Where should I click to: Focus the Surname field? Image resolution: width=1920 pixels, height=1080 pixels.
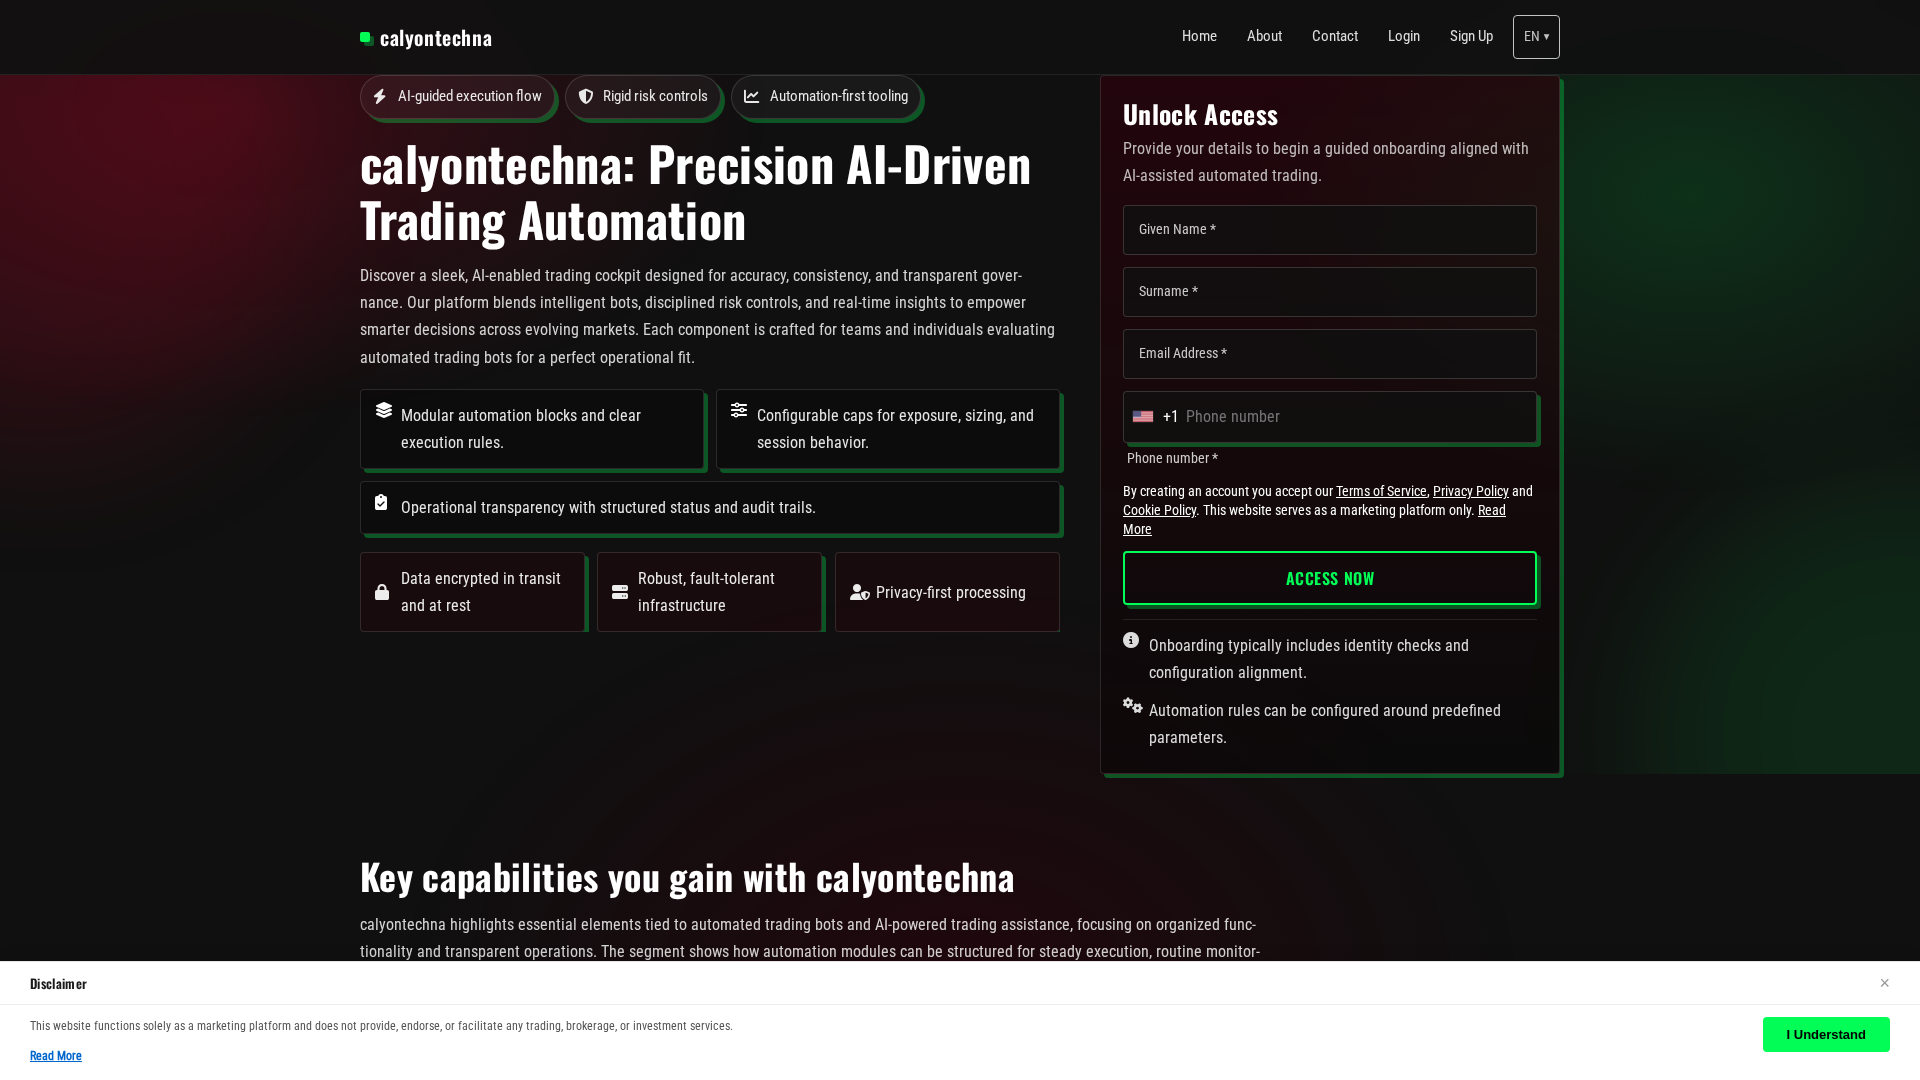pos(1330,292)
